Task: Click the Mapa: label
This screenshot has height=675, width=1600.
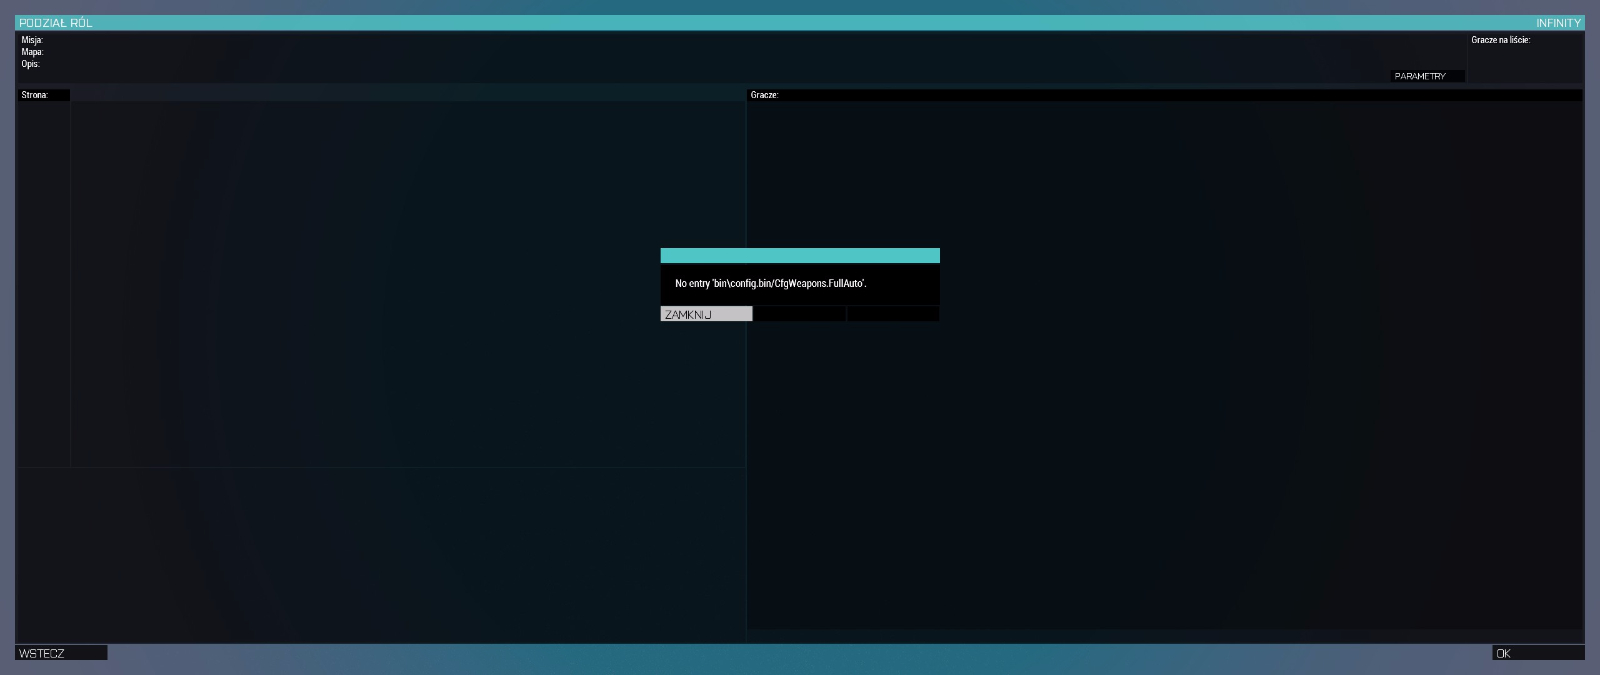Action: [32, 52]
